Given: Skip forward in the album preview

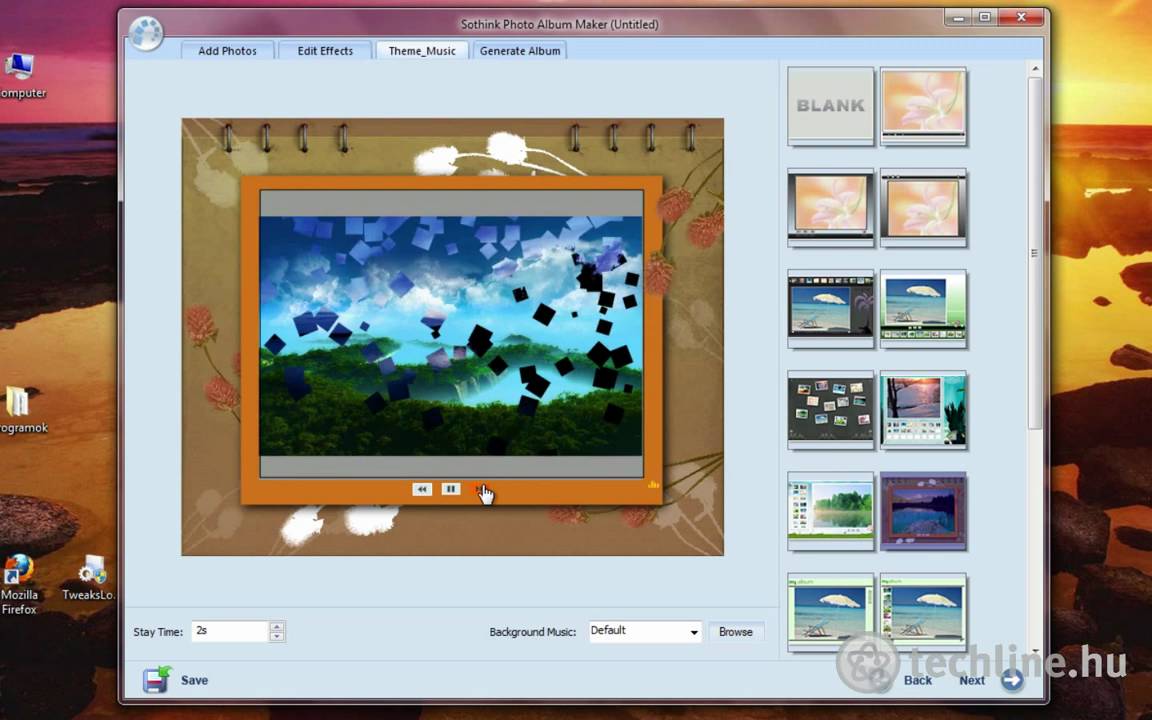Looking at the screenshot, I should click(x=478, y=489).
